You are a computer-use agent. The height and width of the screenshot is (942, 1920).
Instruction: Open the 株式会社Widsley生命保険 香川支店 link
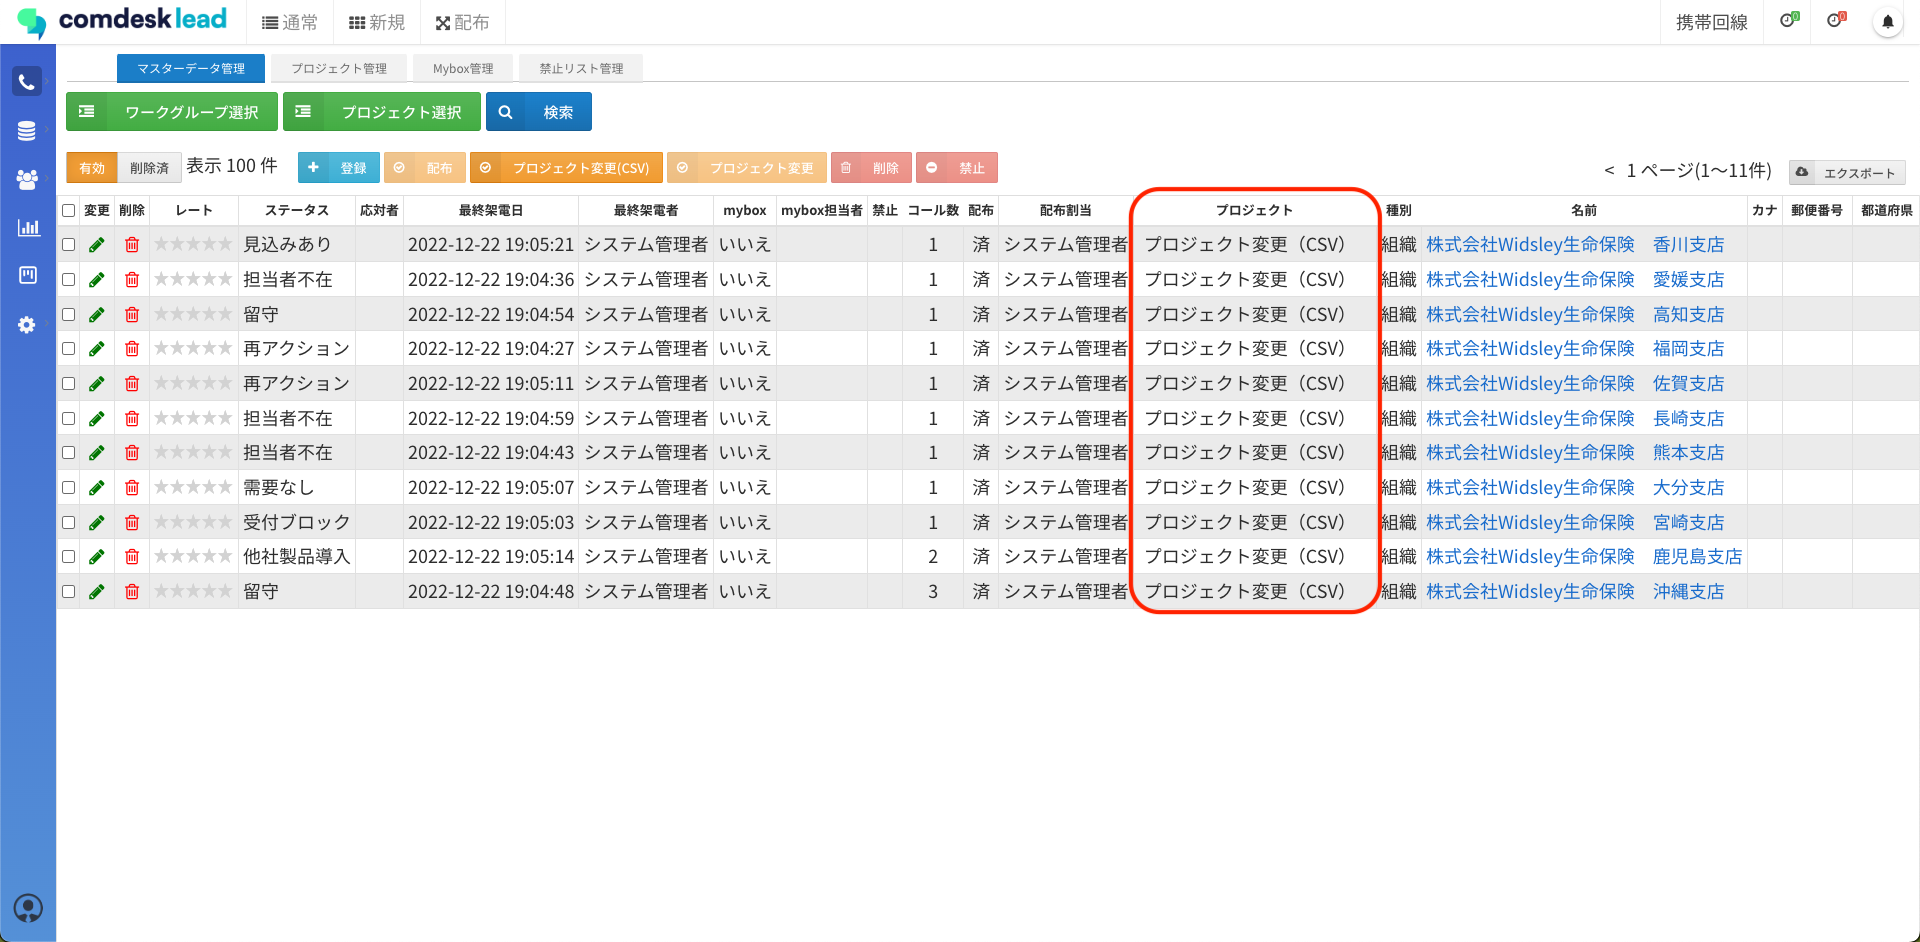tap(1575, 245)
